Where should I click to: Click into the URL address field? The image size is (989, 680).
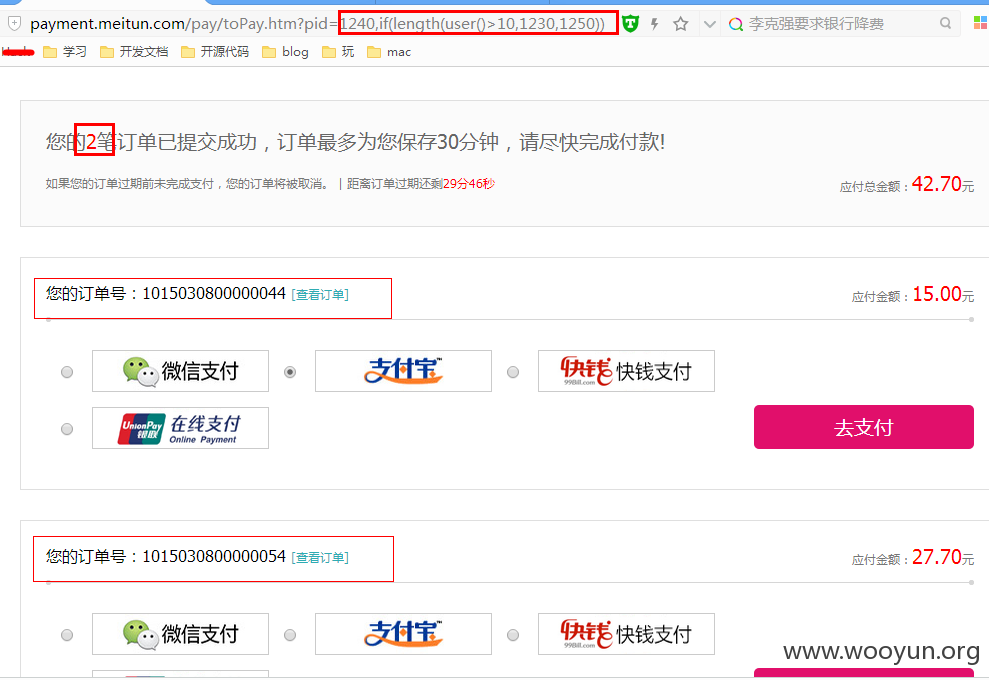tap(317, 24)
